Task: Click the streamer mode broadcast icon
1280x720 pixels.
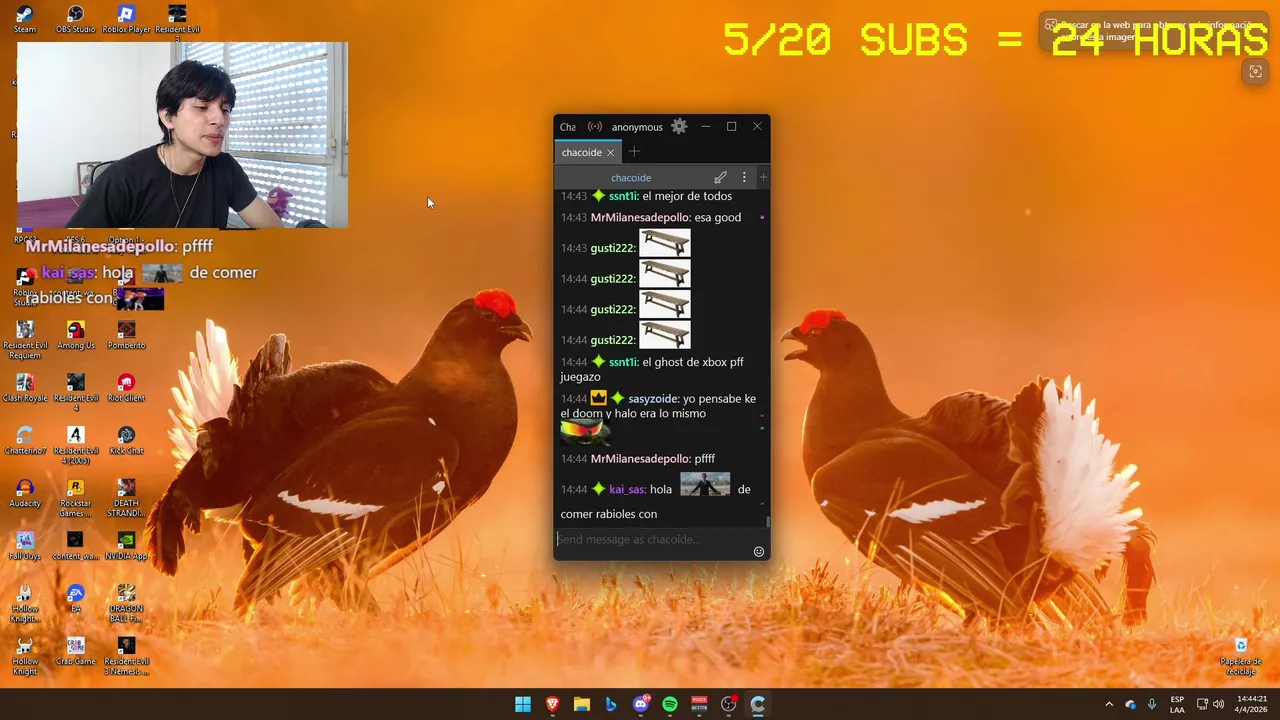Action: pos(595,126)
